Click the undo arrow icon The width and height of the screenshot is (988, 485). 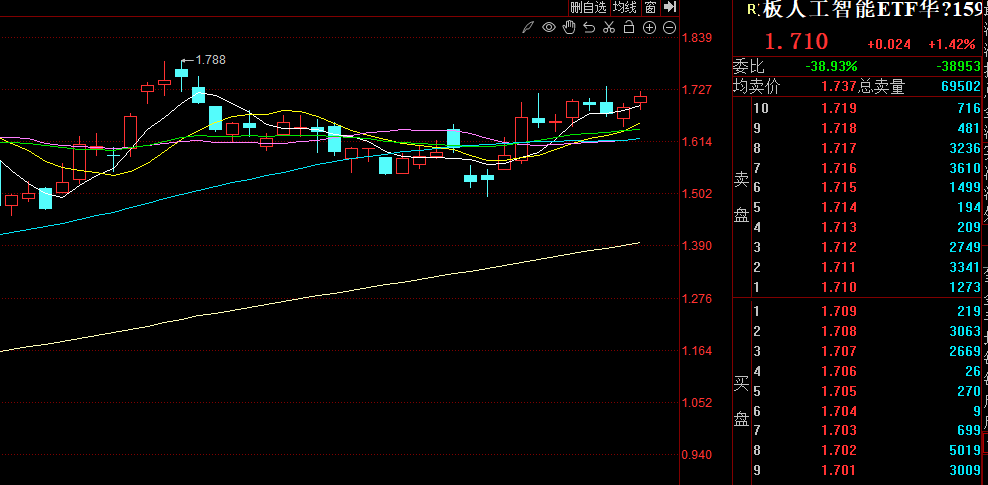(x=588, y=27)
